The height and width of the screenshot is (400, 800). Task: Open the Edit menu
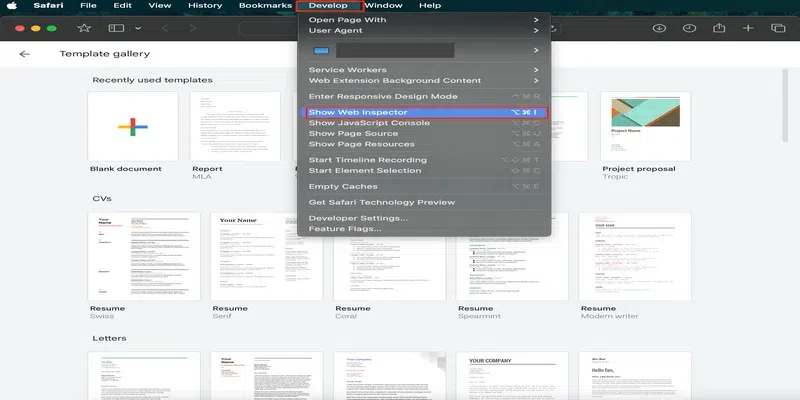coord(122,6)
